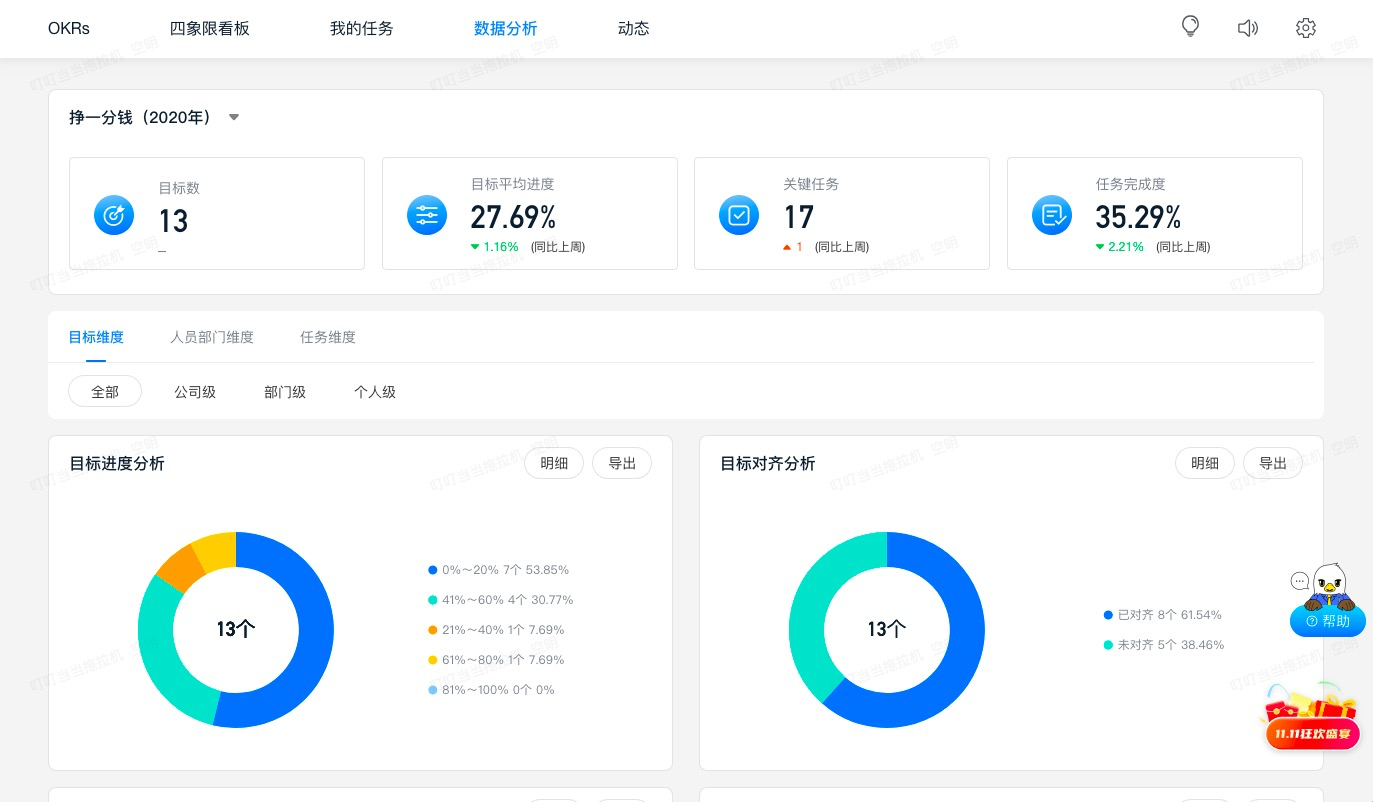Switch to the 任务维度 tab
This screenshot has width=1373, height=802.
pyautogui.click(x=328, y=337)
